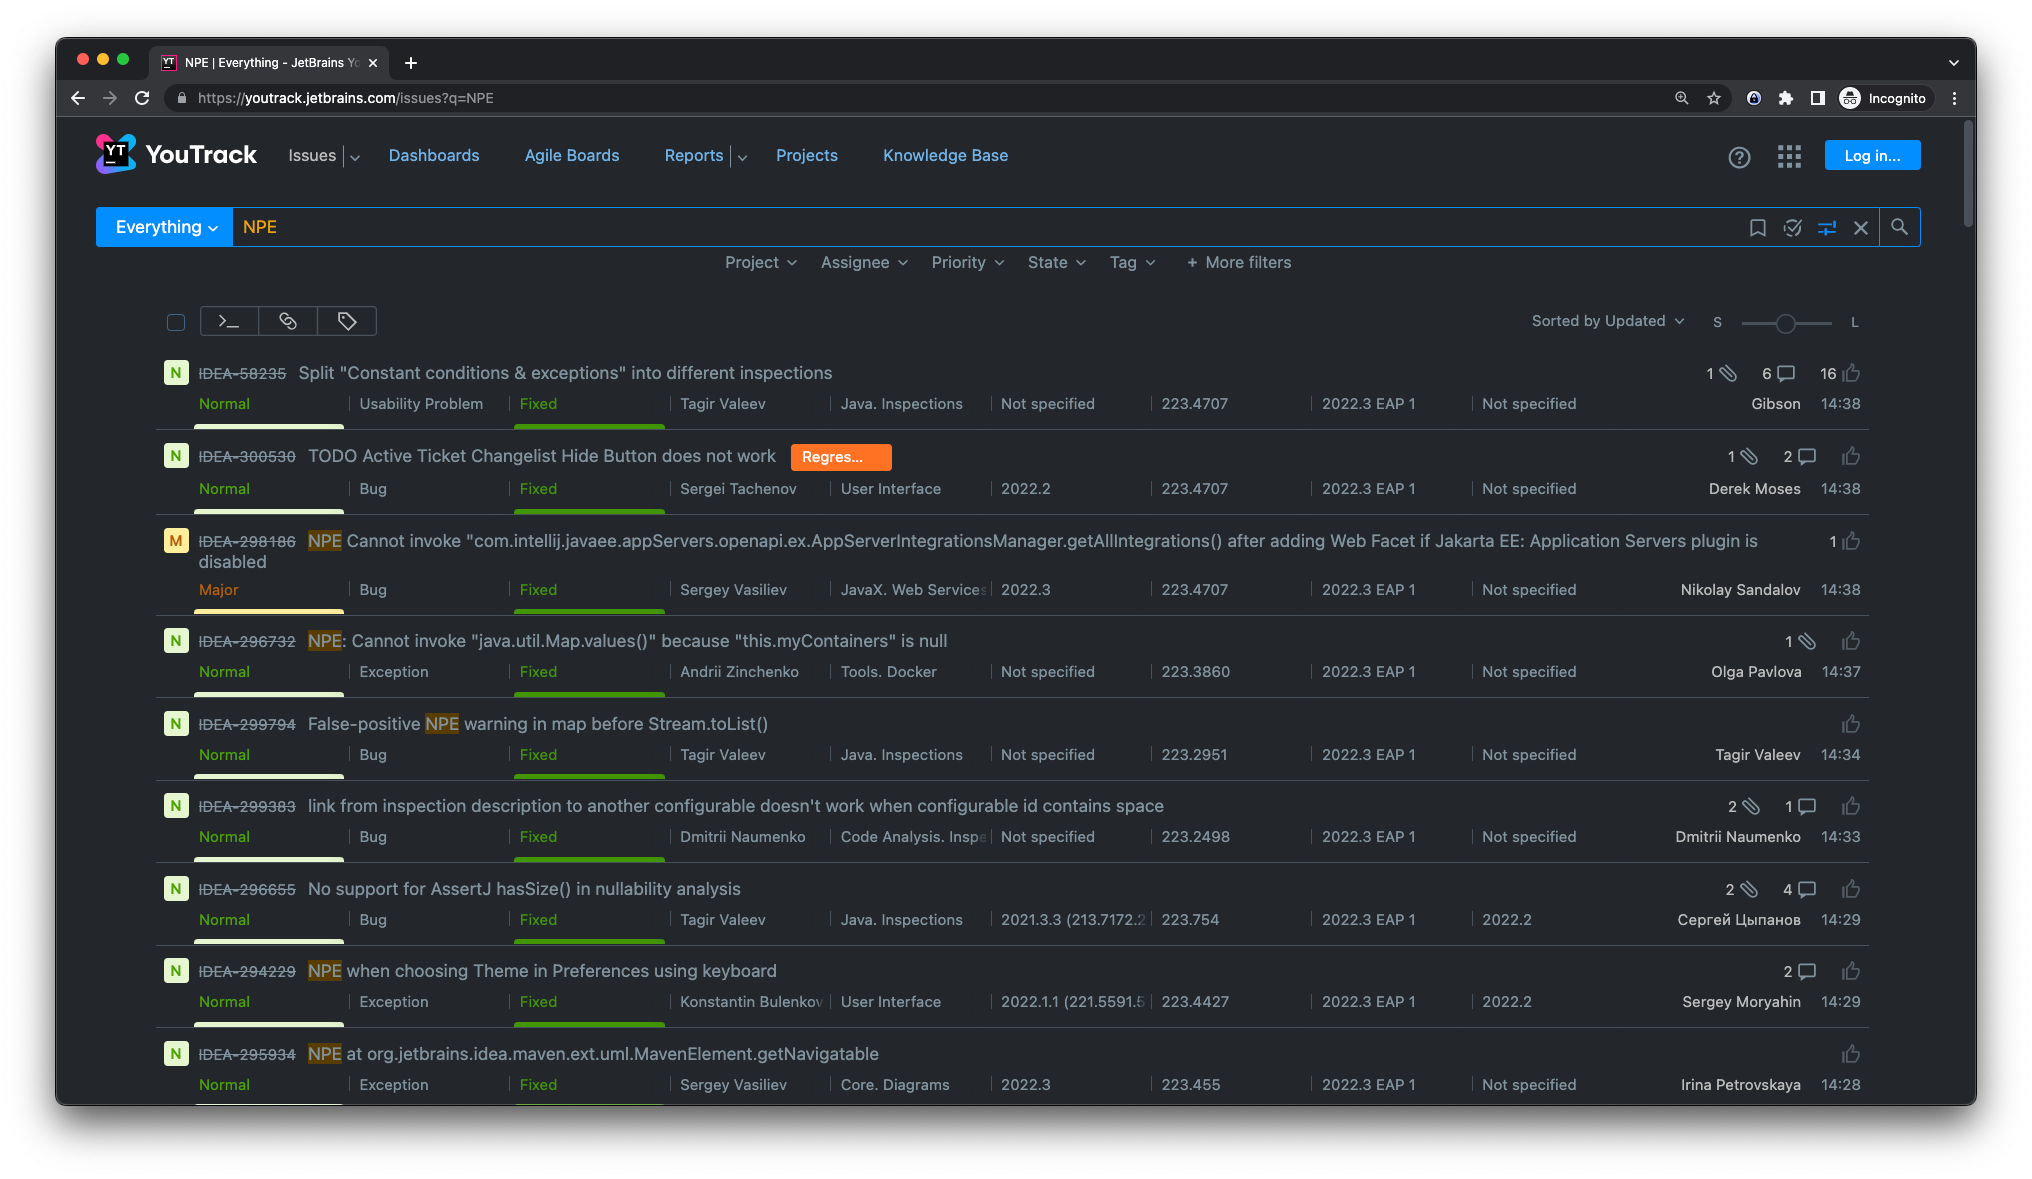Open Reports in the navigation
This screenshot has height=1179, width=2032.
tap(694, 156)
